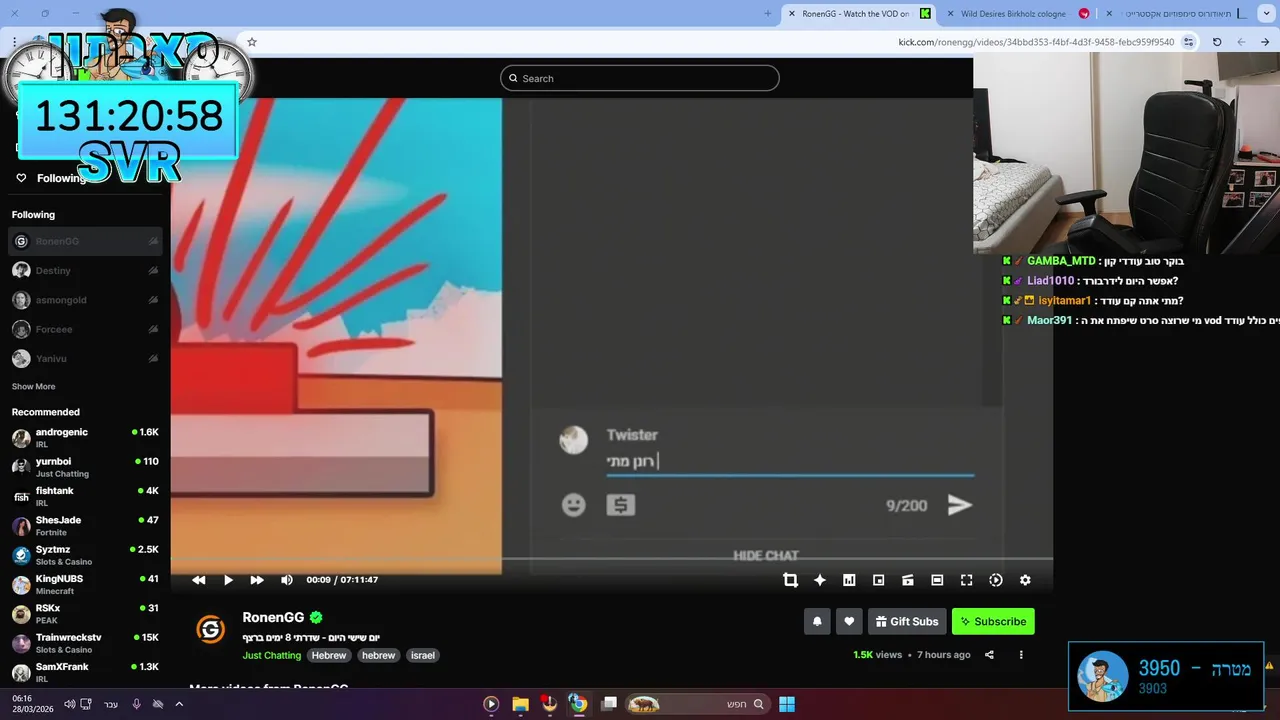Image resolution: width=1280 pixels, height=720 pixels.
Task: Show hidden system tray icons chevron
Action: 179,704
